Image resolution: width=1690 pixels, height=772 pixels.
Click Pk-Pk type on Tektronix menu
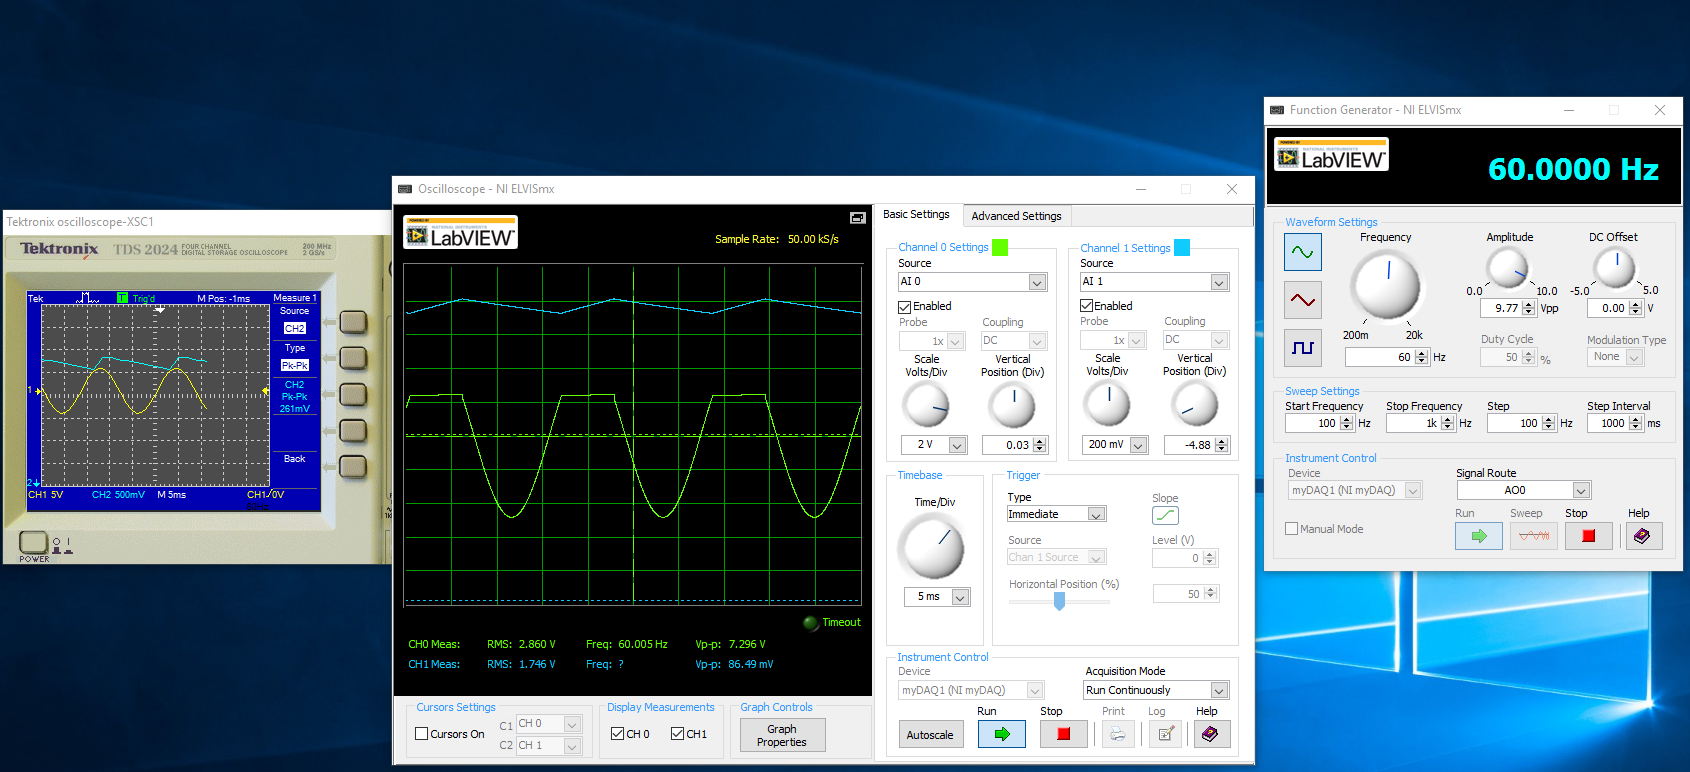294,365
